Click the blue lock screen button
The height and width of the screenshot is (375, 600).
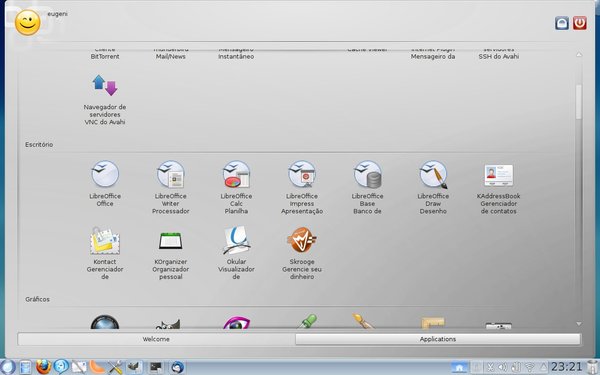562,23
